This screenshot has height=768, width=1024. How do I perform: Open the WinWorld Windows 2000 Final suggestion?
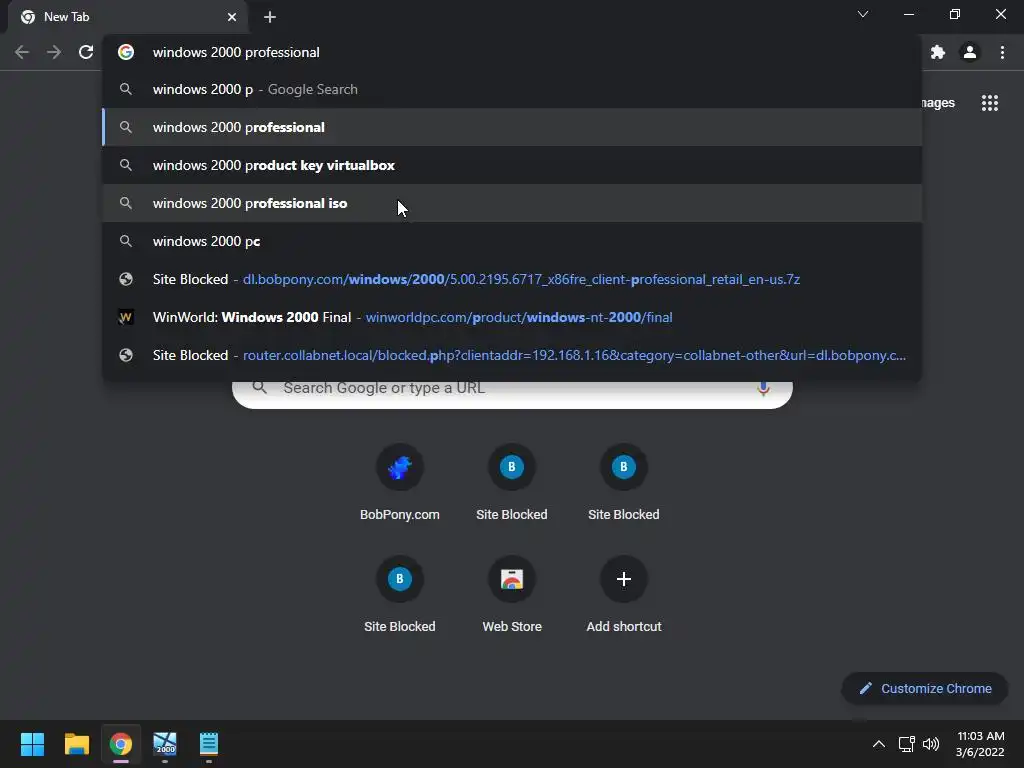[x=512, y=317]
